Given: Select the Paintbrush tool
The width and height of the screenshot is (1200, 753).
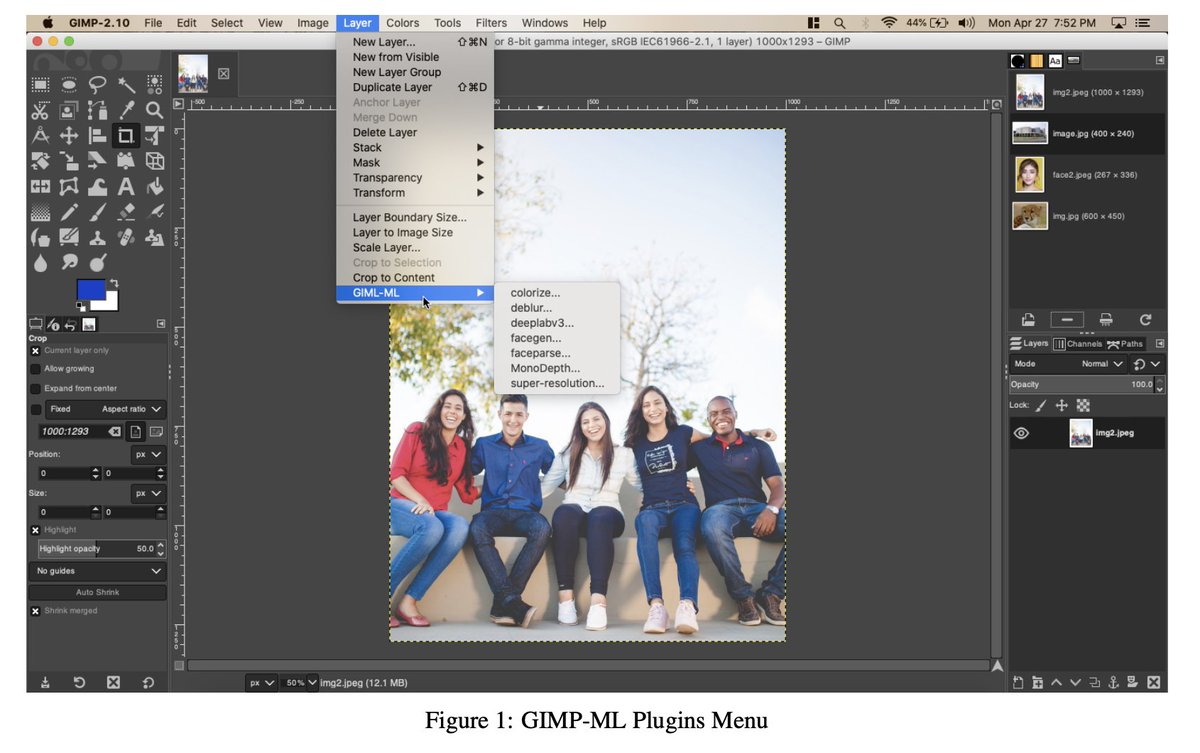Looking at the screenshot, I should [x=97, y=212].
